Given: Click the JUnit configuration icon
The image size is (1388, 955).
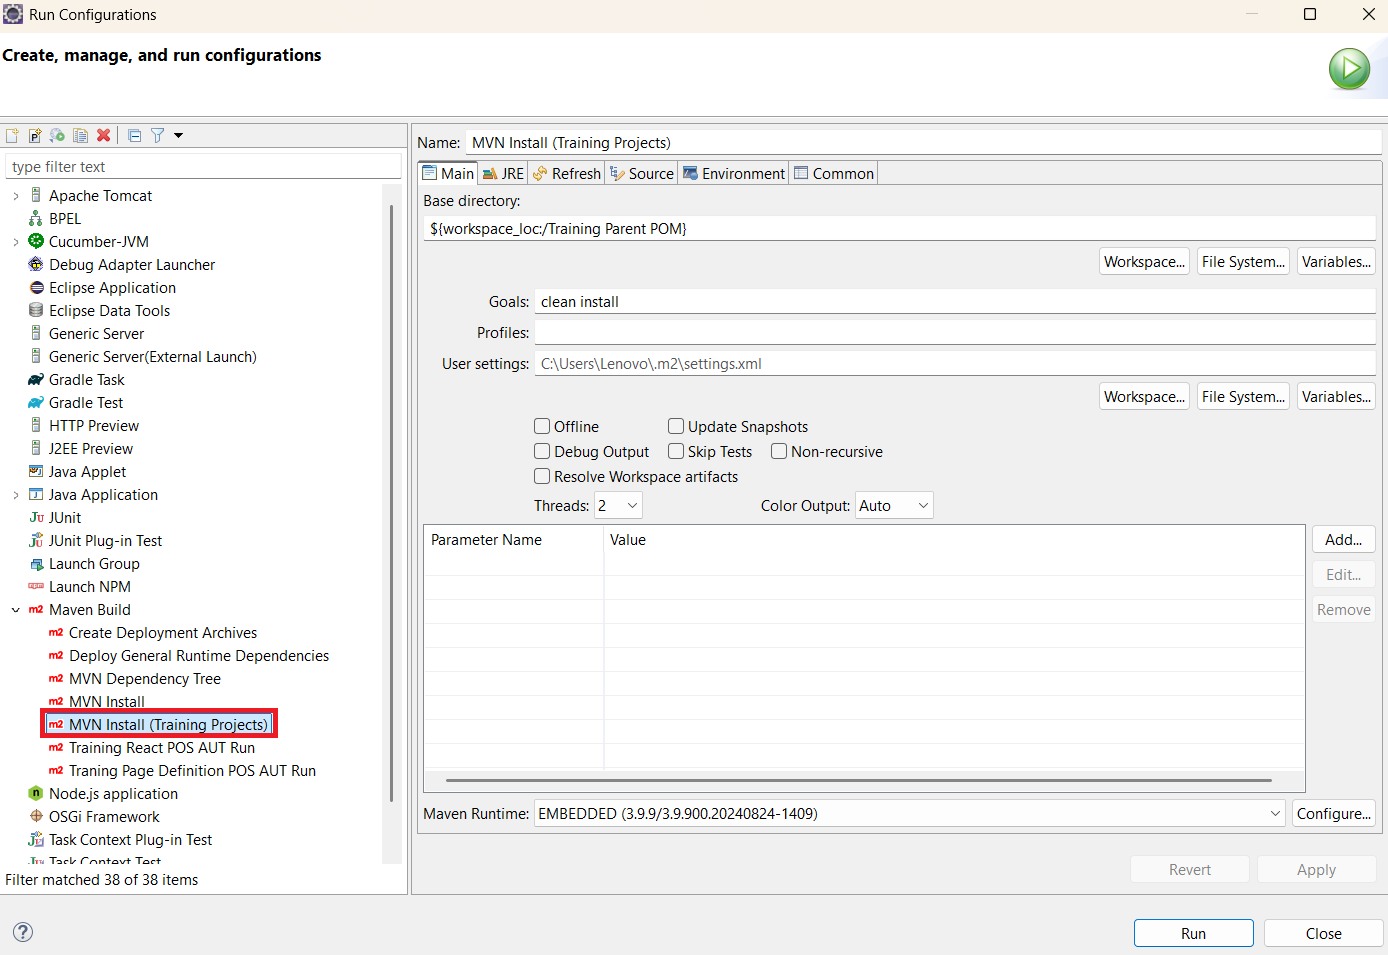Looking at the screenshot, I should [36, 518].
